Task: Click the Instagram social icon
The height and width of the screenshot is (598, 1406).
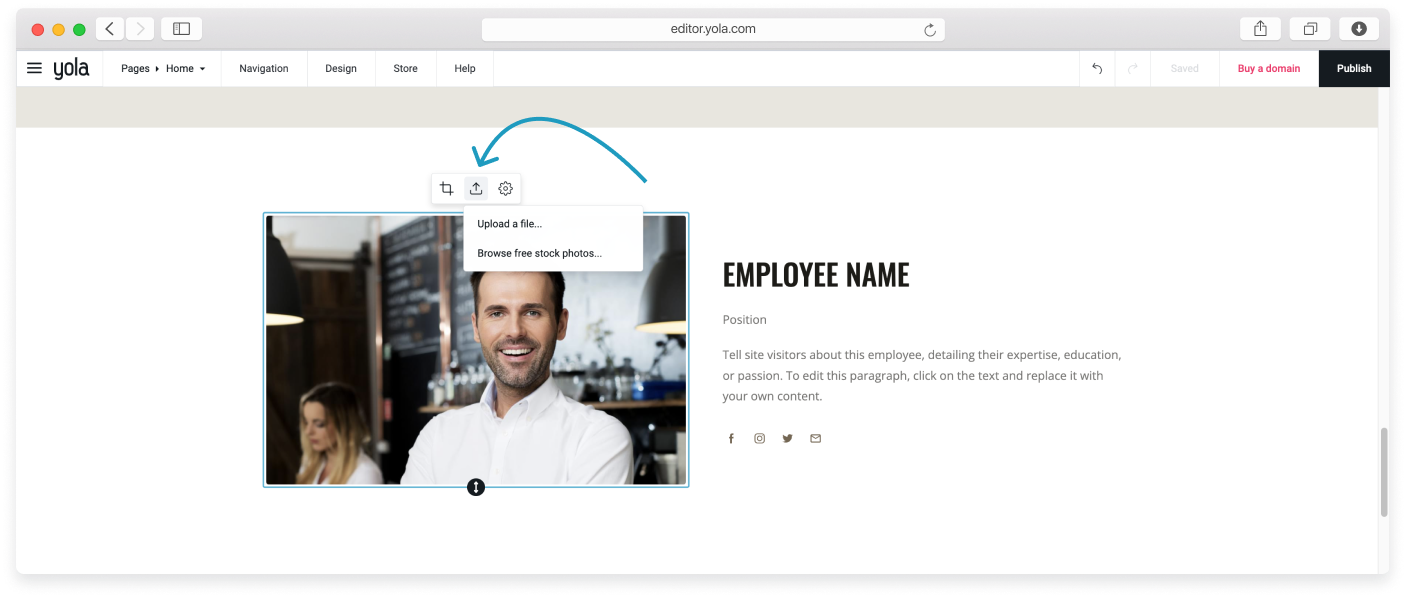Action: pos(759,438)
